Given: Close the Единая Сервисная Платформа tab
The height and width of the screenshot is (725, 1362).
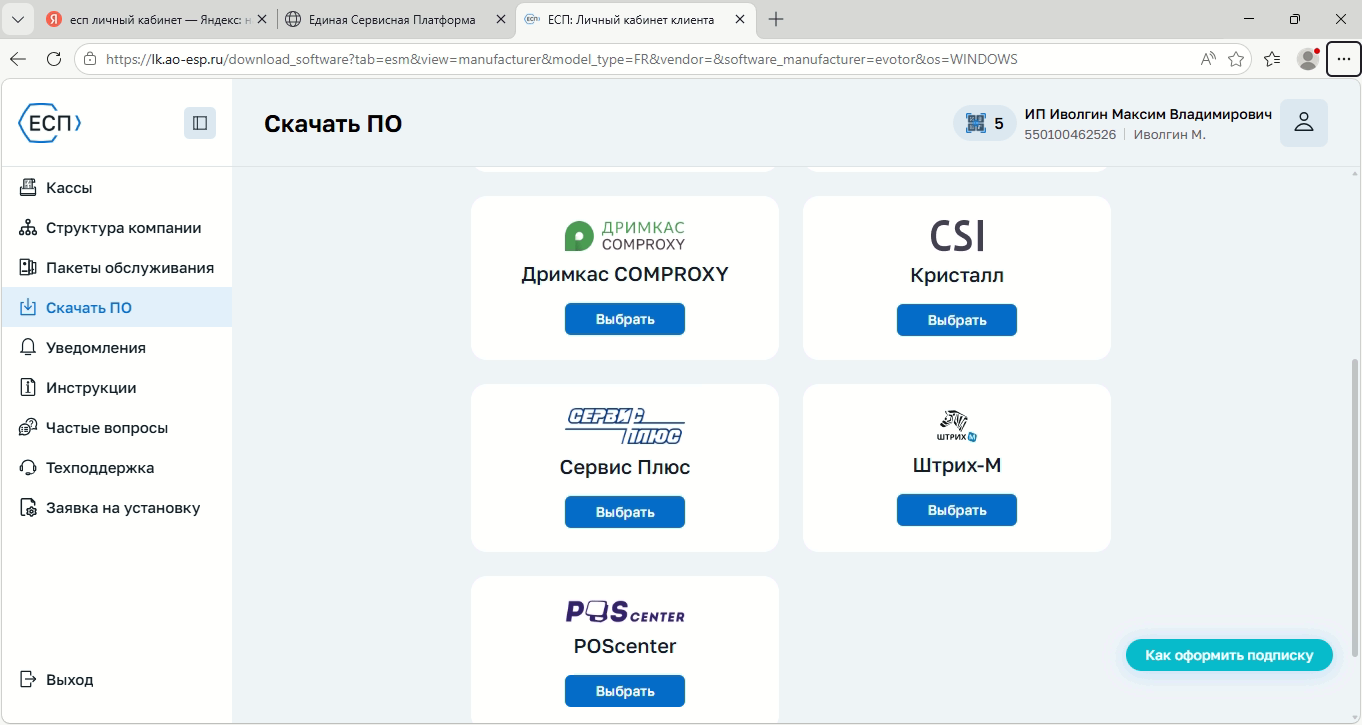Looking at the screenshot, I should pos(500,20).
